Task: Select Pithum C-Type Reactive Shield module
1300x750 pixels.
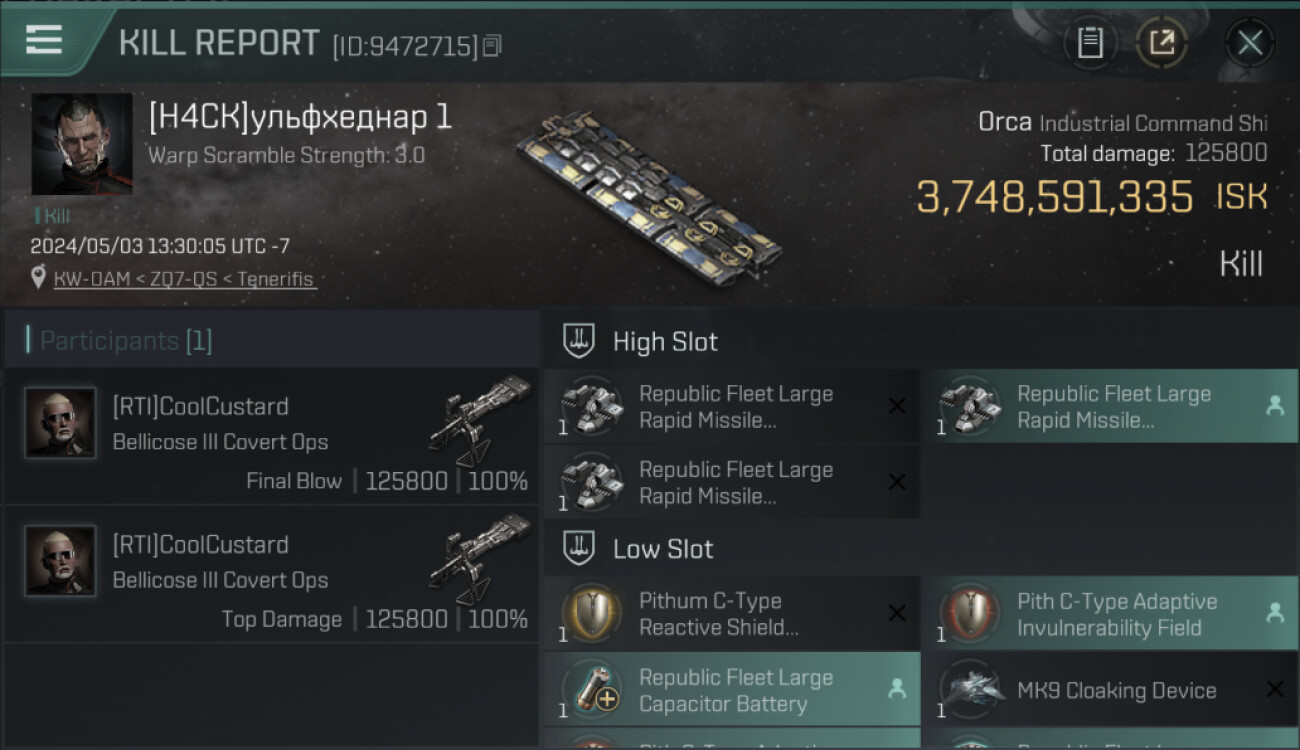Action: (x=731, y=614)
